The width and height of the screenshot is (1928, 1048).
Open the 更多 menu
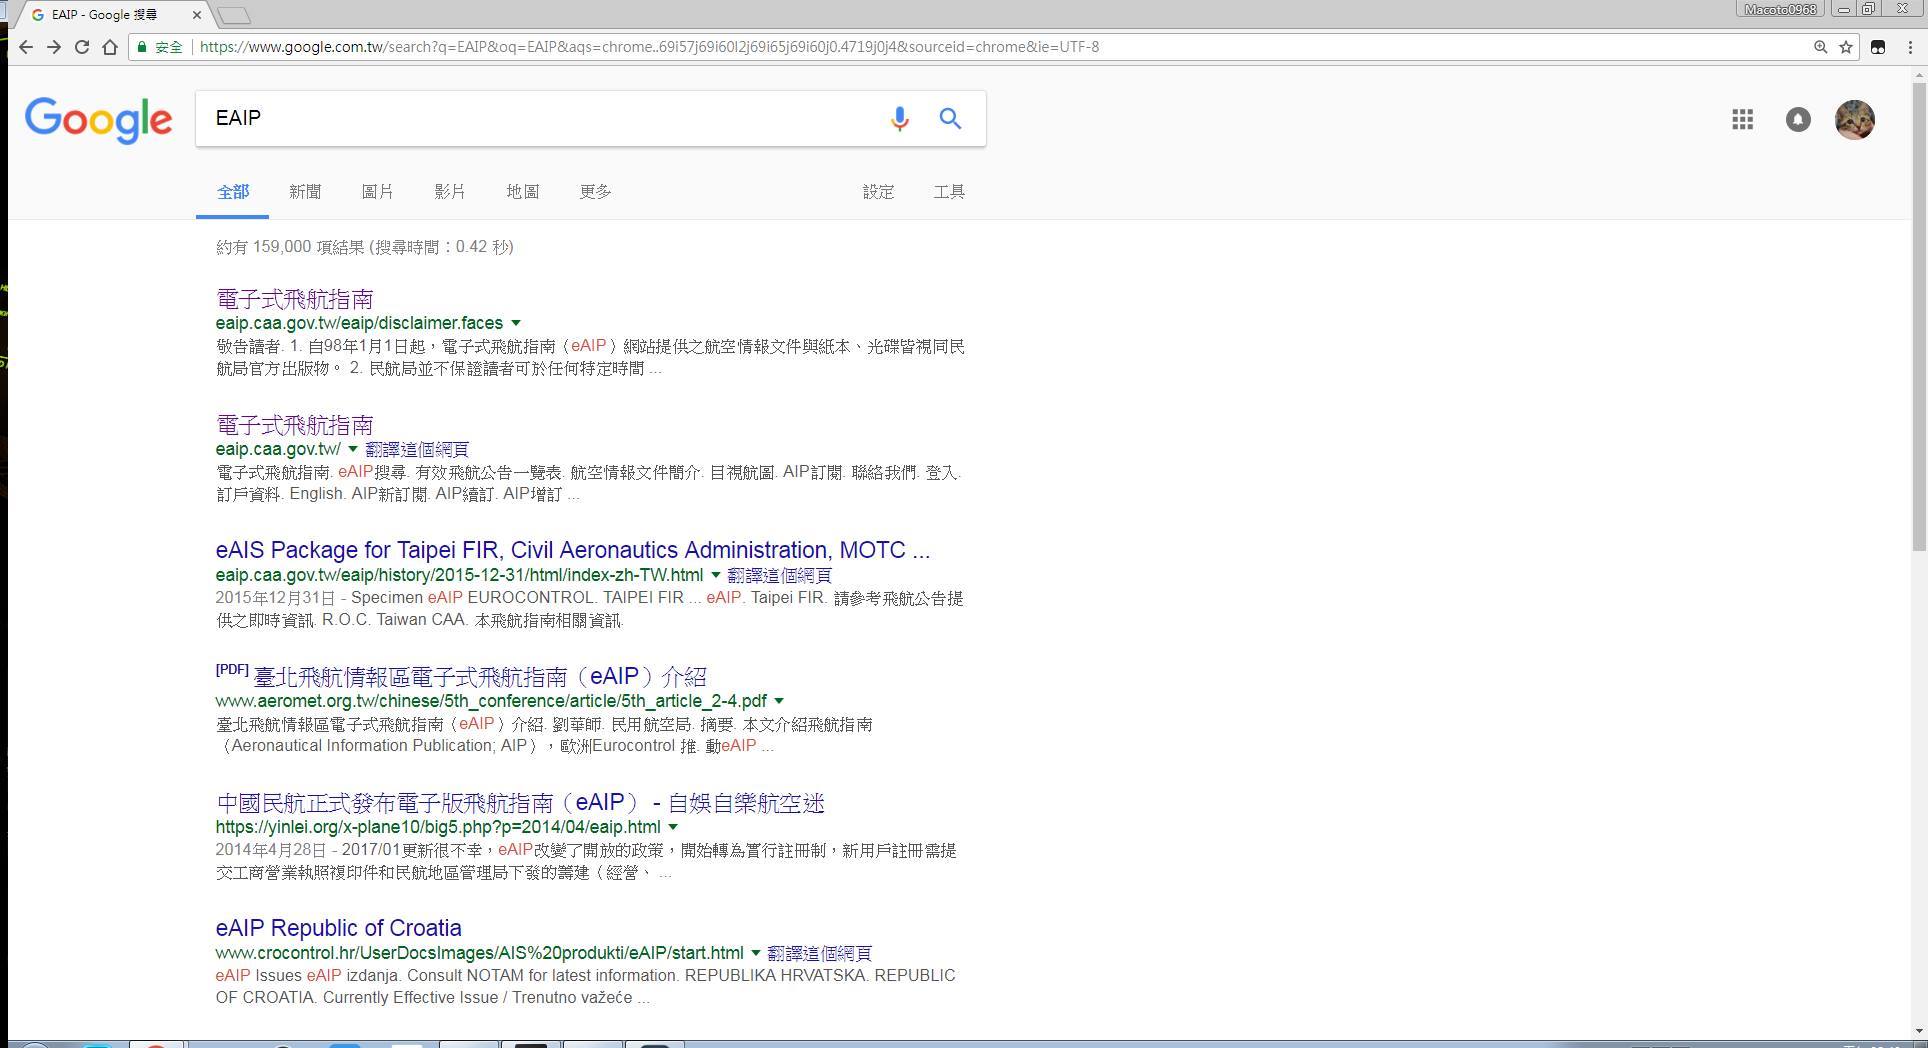click(595, 192)
